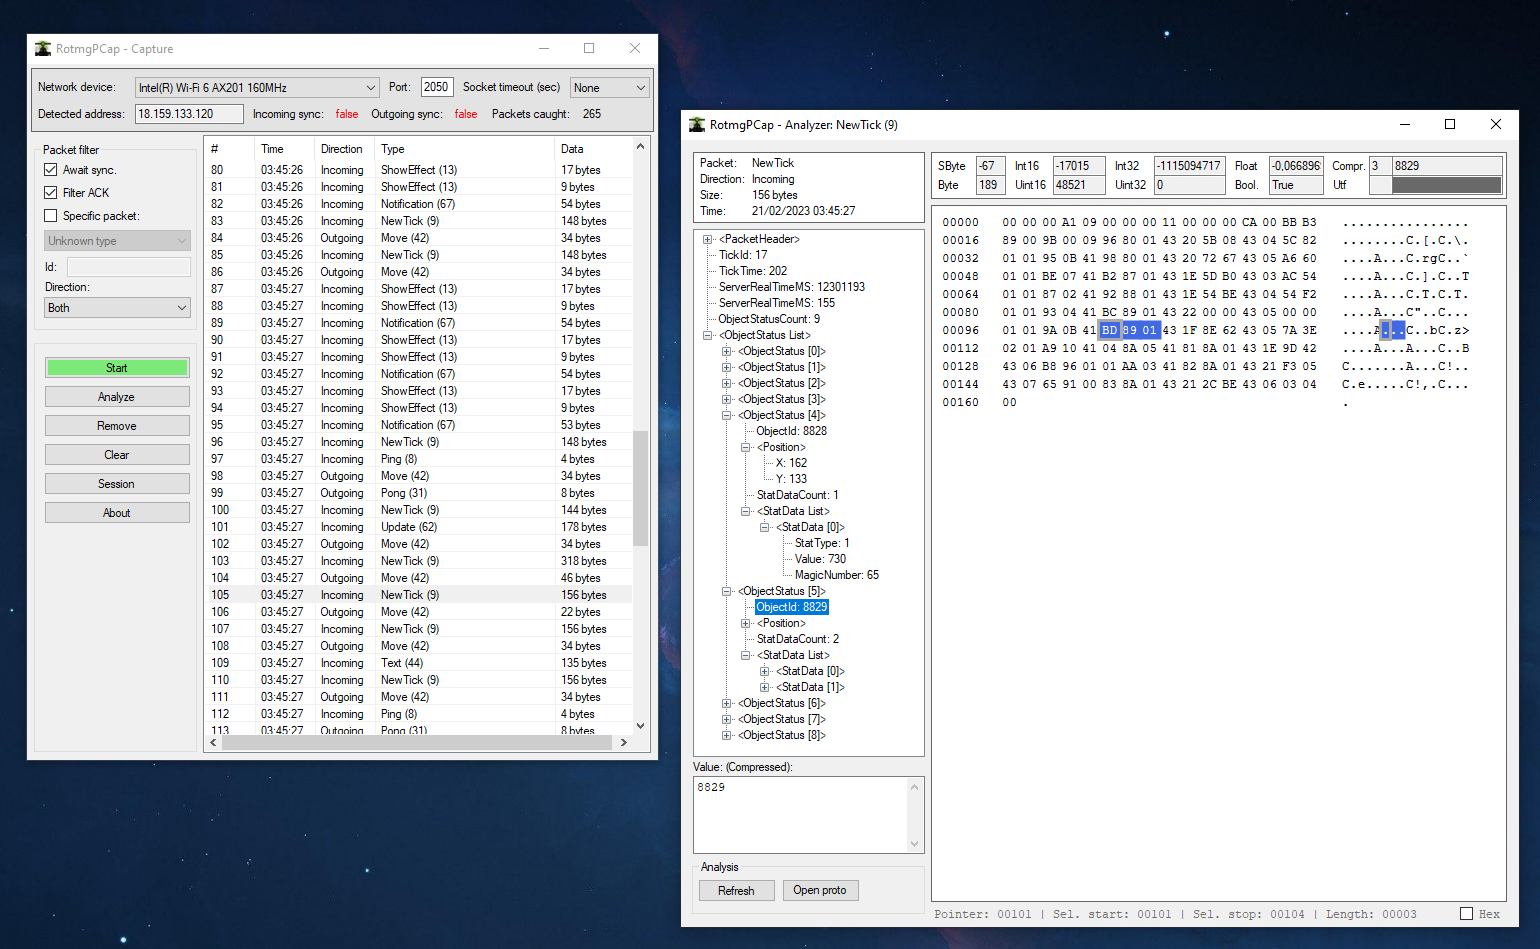Expand the PacketHeader tree node
This screenshot has height=949, width=1540.
click(x=708, y=239)
